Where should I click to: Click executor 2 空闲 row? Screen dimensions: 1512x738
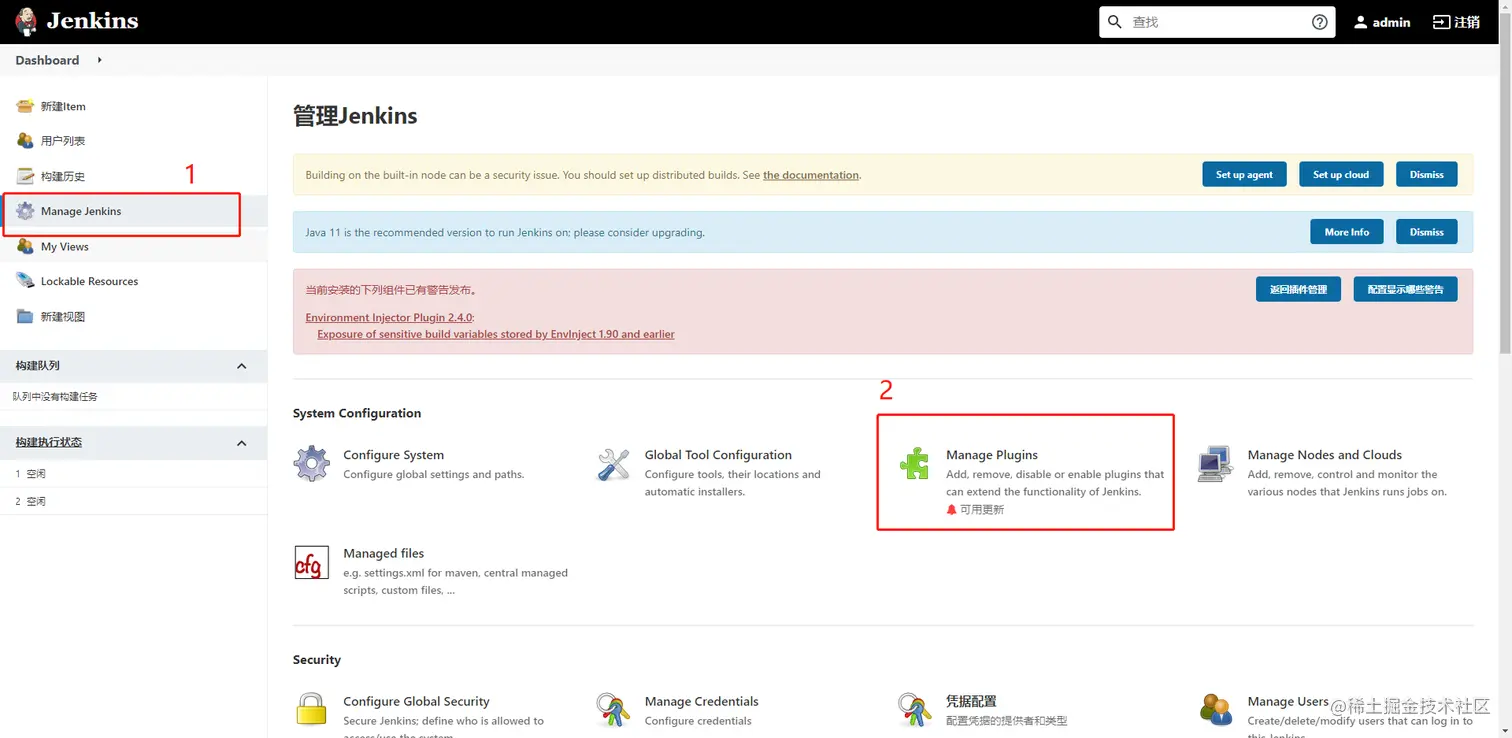tap(133, 501)
